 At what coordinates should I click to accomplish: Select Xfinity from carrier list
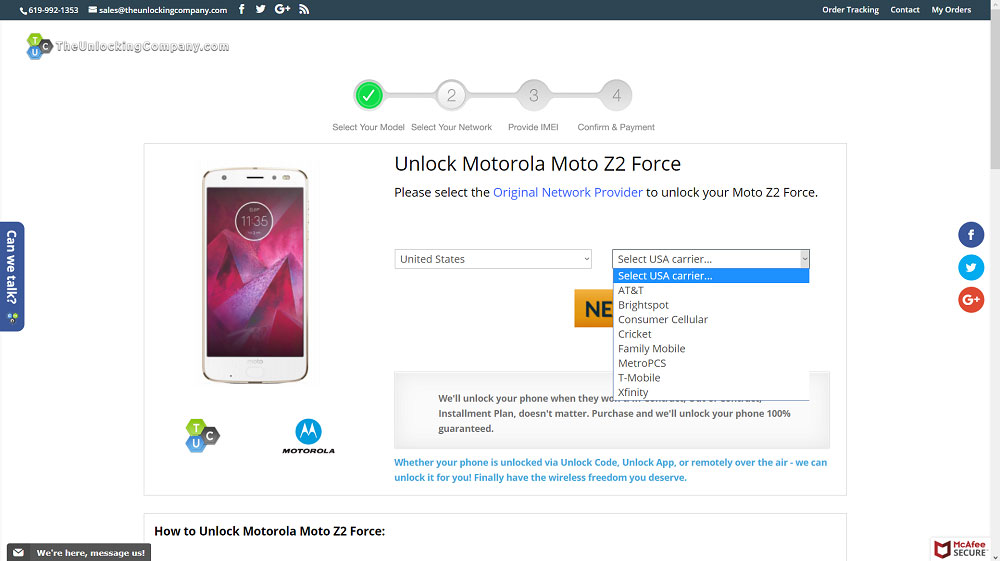tap(710, 393)
